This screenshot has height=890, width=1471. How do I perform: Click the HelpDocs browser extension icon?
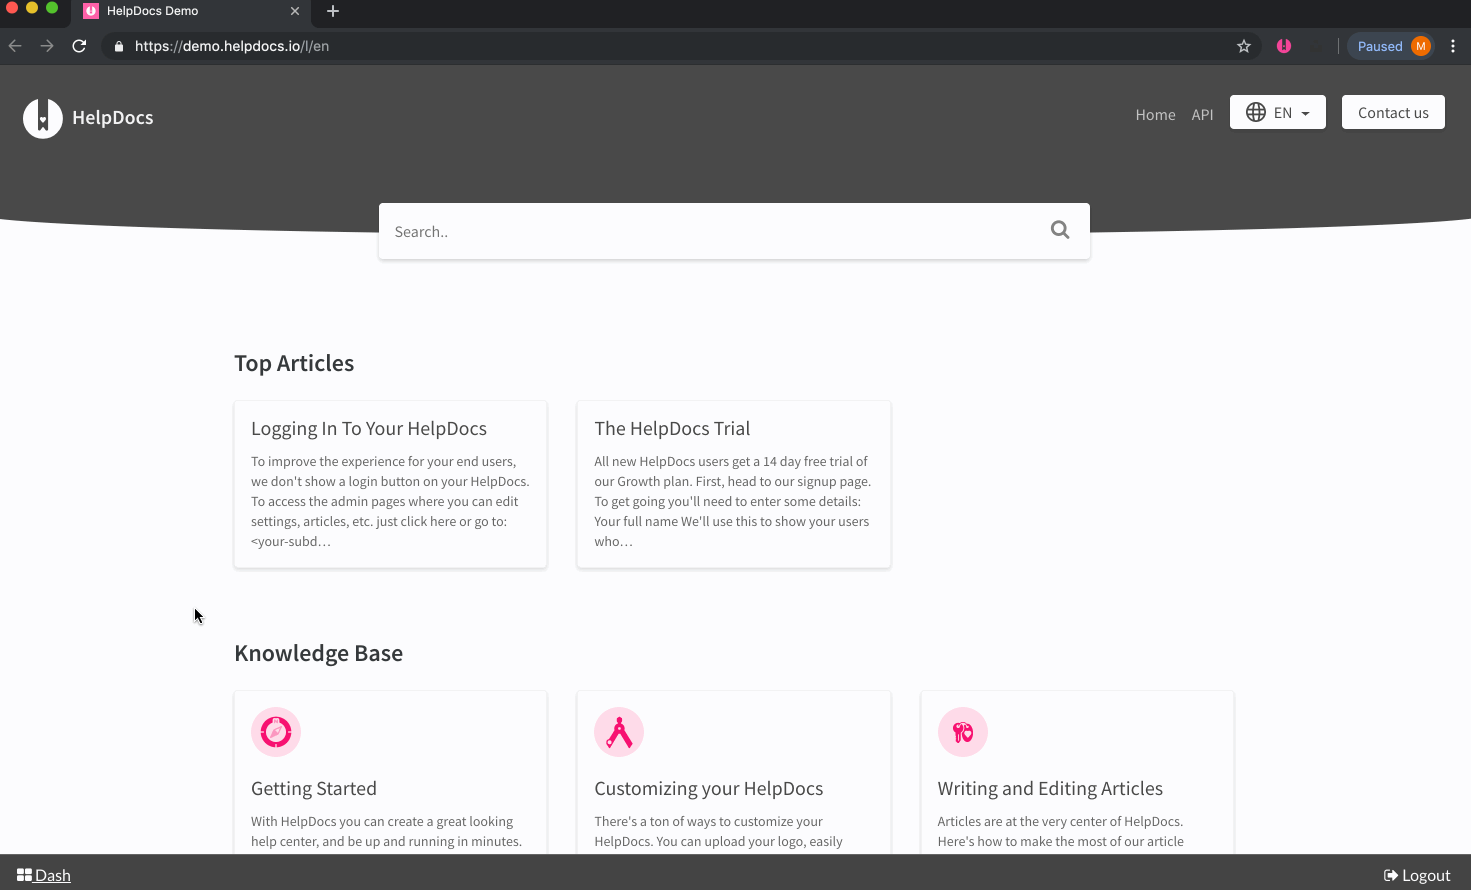1284,46
